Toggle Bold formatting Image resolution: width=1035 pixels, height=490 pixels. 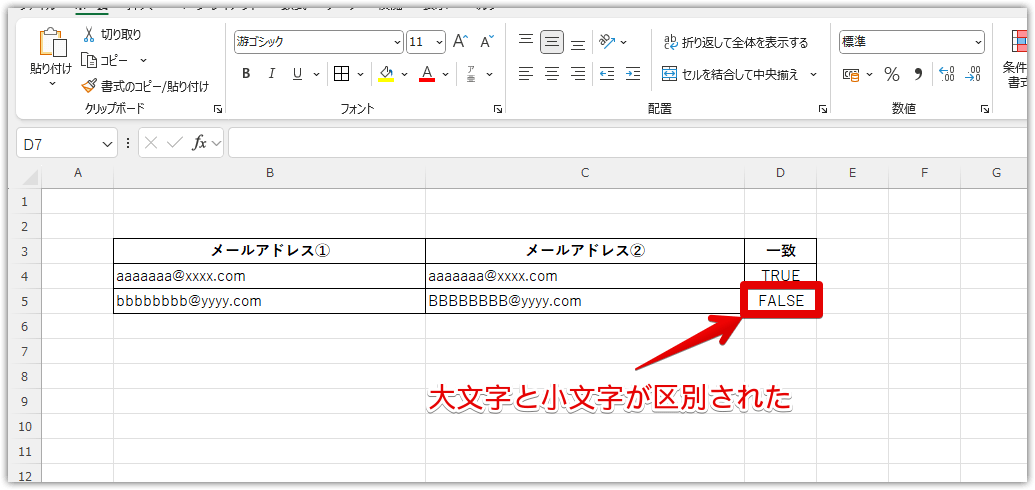tap(246, 74)
